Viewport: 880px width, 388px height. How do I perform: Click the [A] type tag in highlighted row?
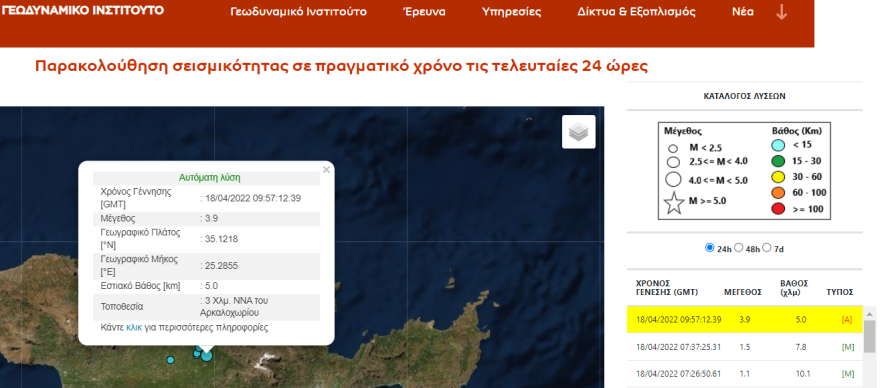point(847,319)
